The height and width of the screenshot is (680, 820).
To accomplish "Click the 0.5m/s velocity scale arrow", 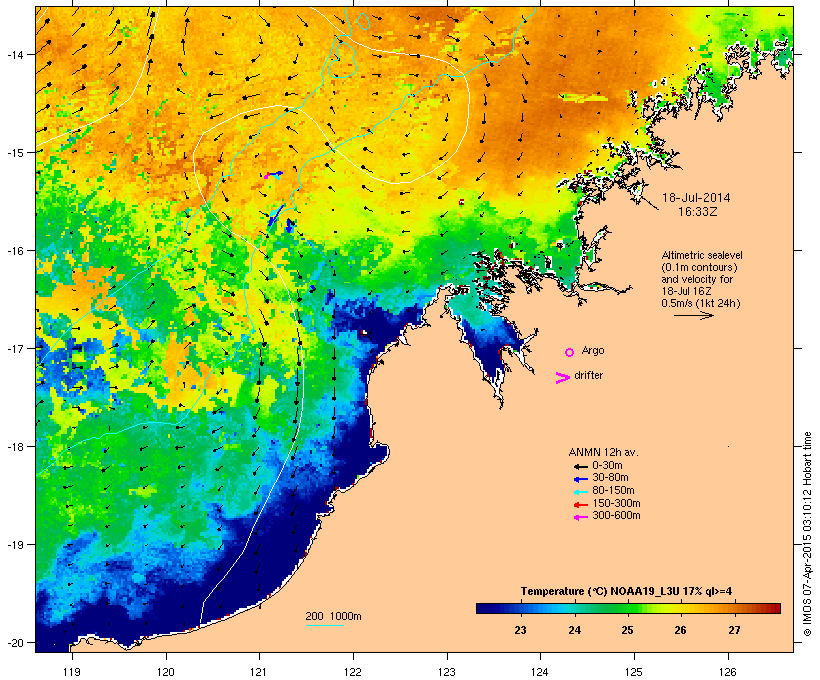I will [x=693, y=315].
